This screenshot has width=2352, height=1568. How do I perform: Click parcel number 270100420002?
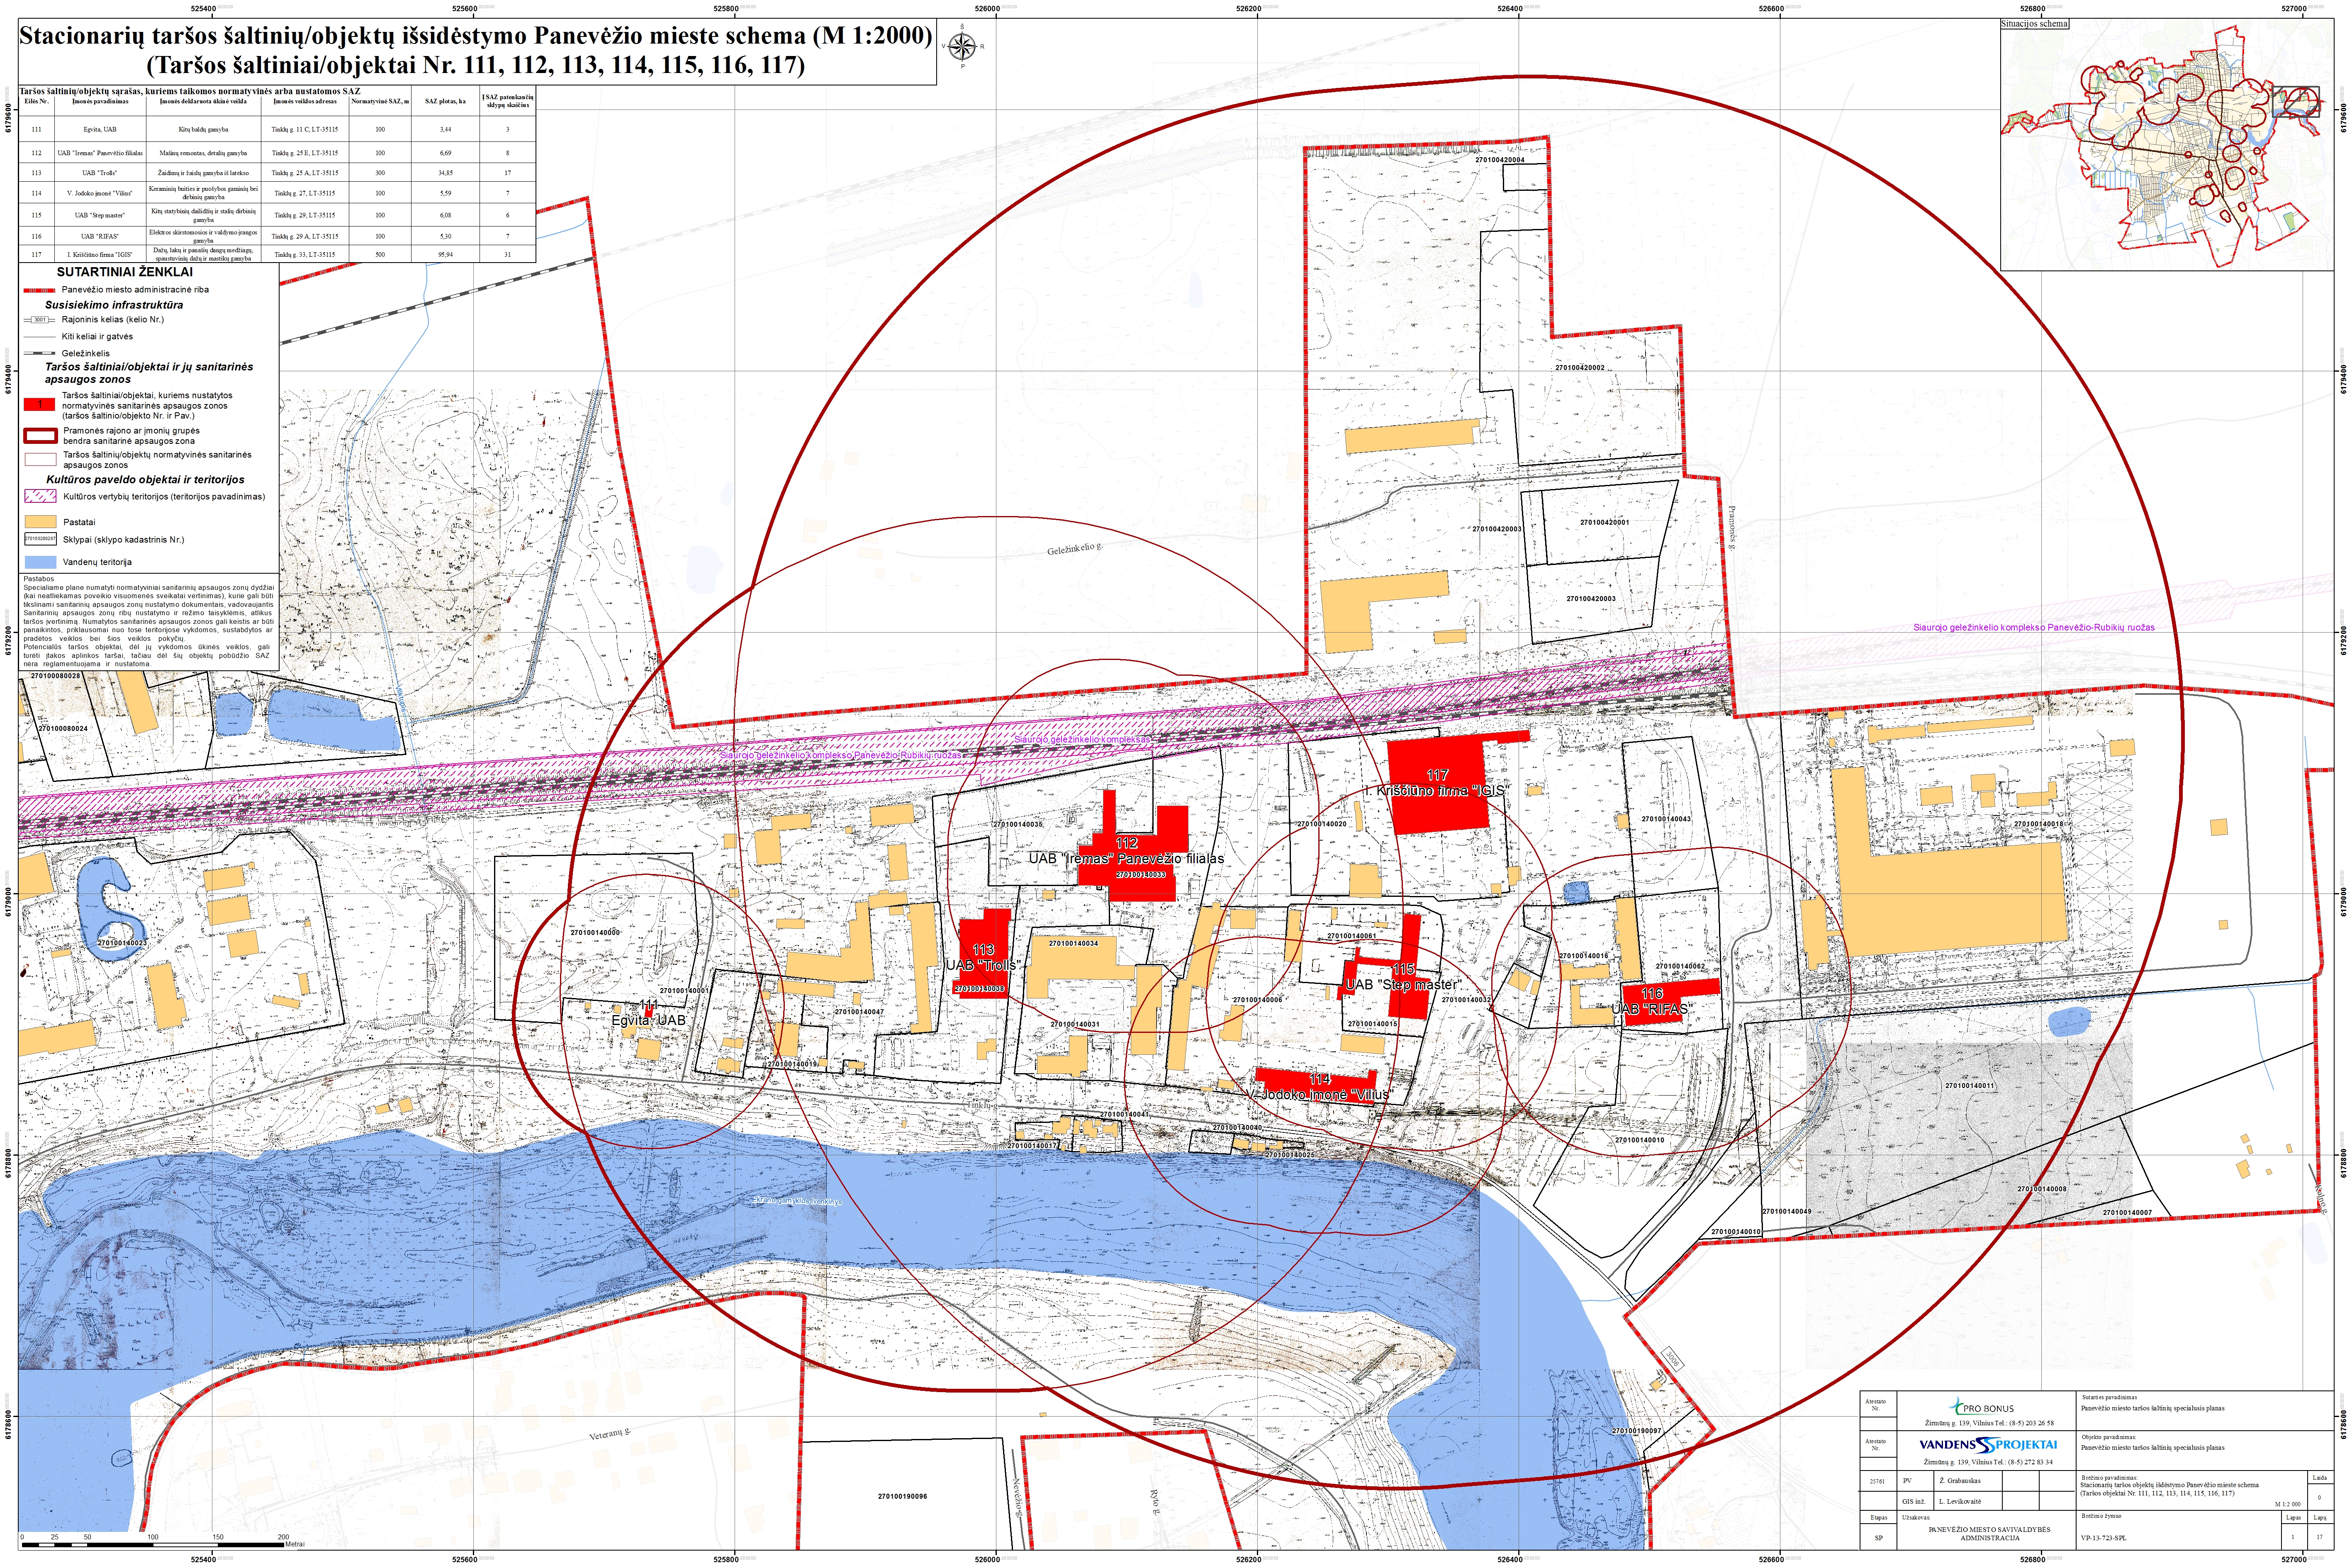pos(1580,368)
